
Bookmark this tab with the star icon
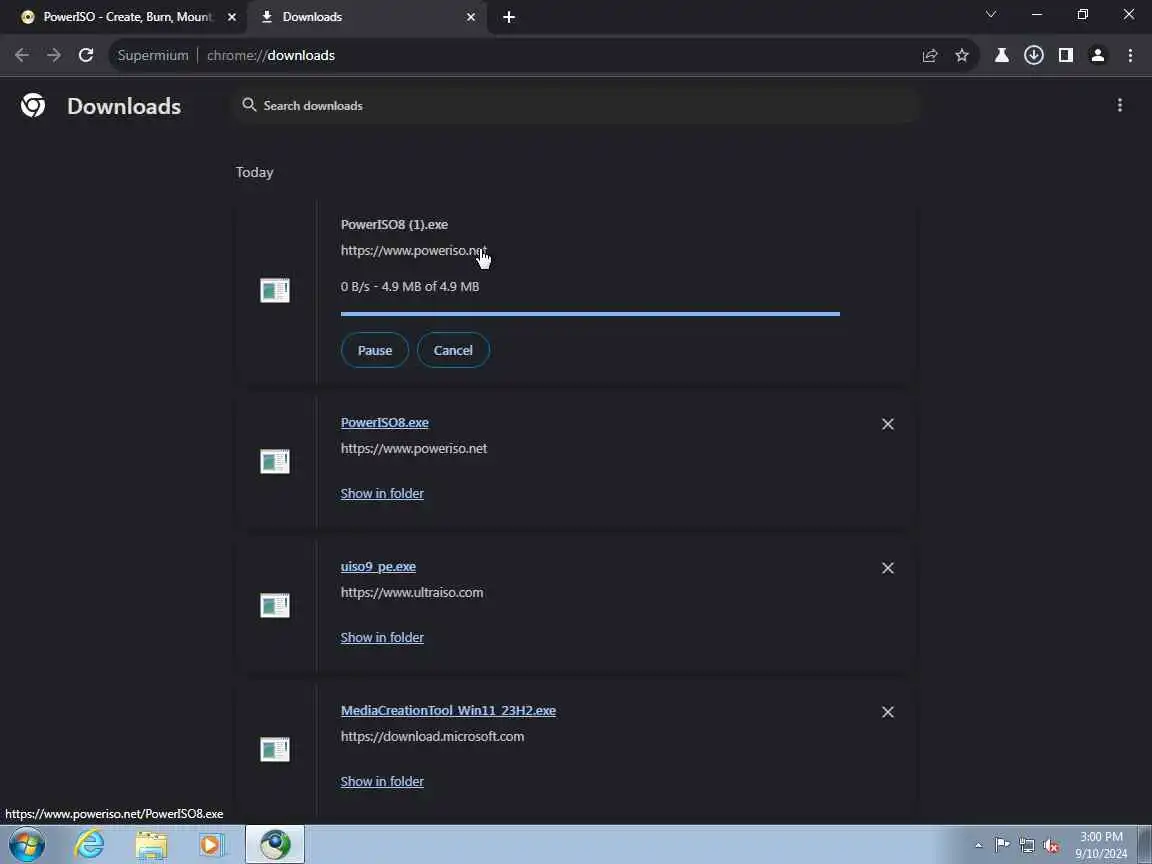962,55
